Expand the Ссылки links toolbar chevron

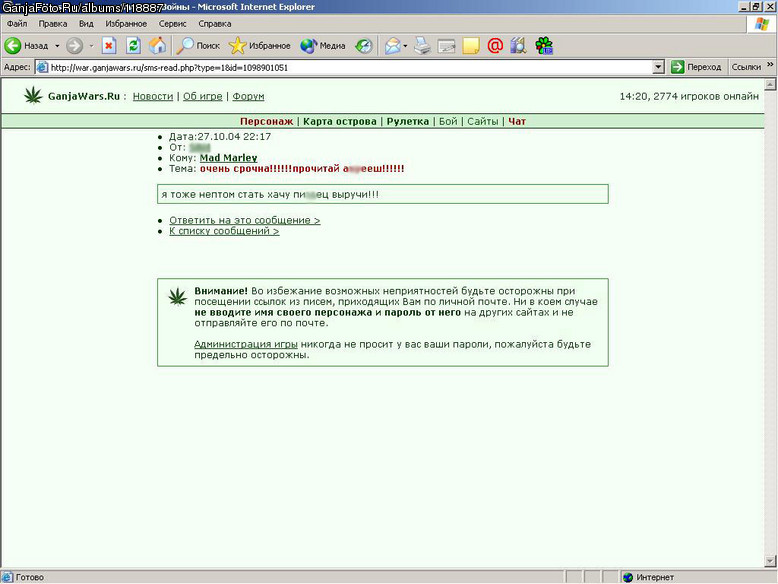coord(770,65)
